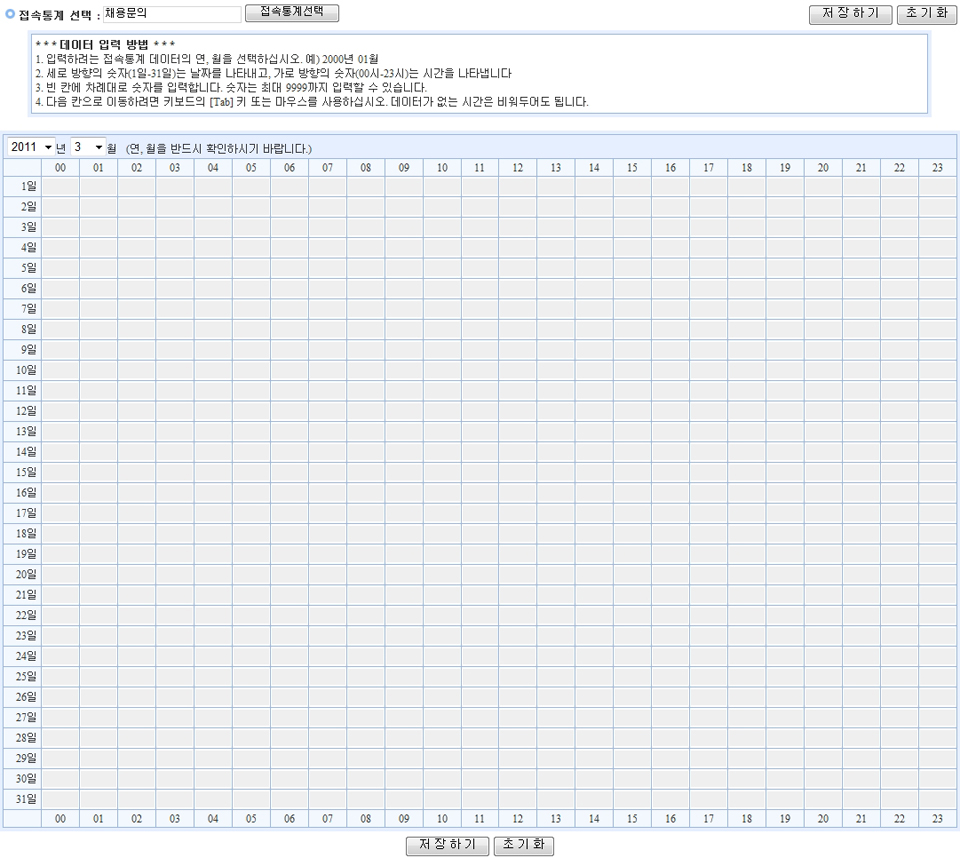Click the cell for 1일 at hour 00

[61, 186]
